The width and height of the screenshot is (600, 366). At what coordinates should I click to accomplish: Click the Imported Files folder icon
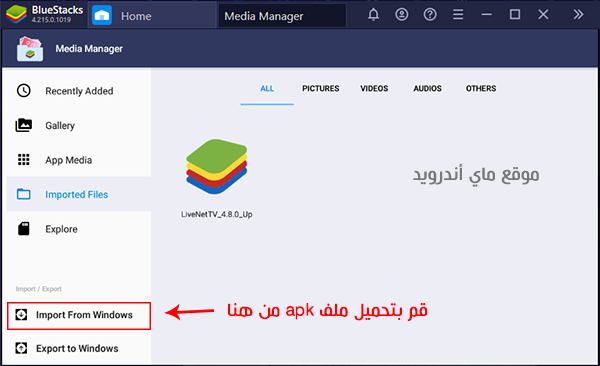click(x=24, y=194)
